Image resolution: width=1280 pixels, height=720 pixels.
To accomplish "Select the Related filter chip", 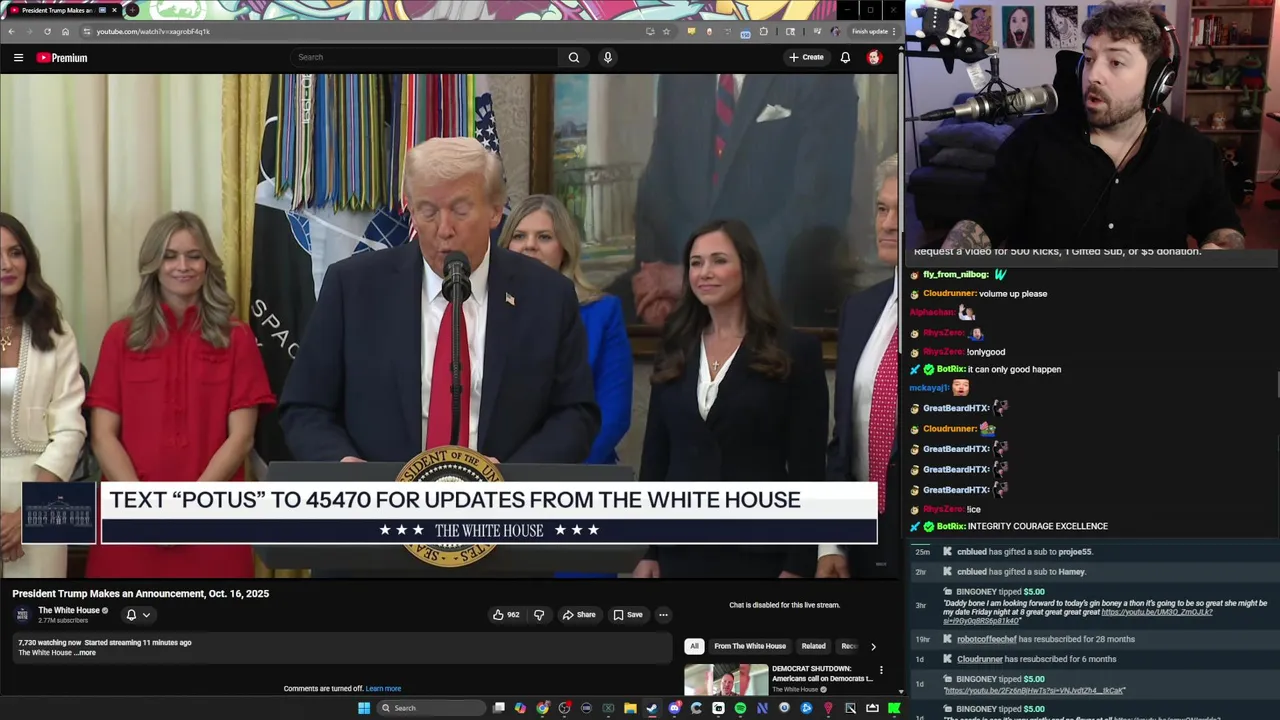I will coord(814,646).
